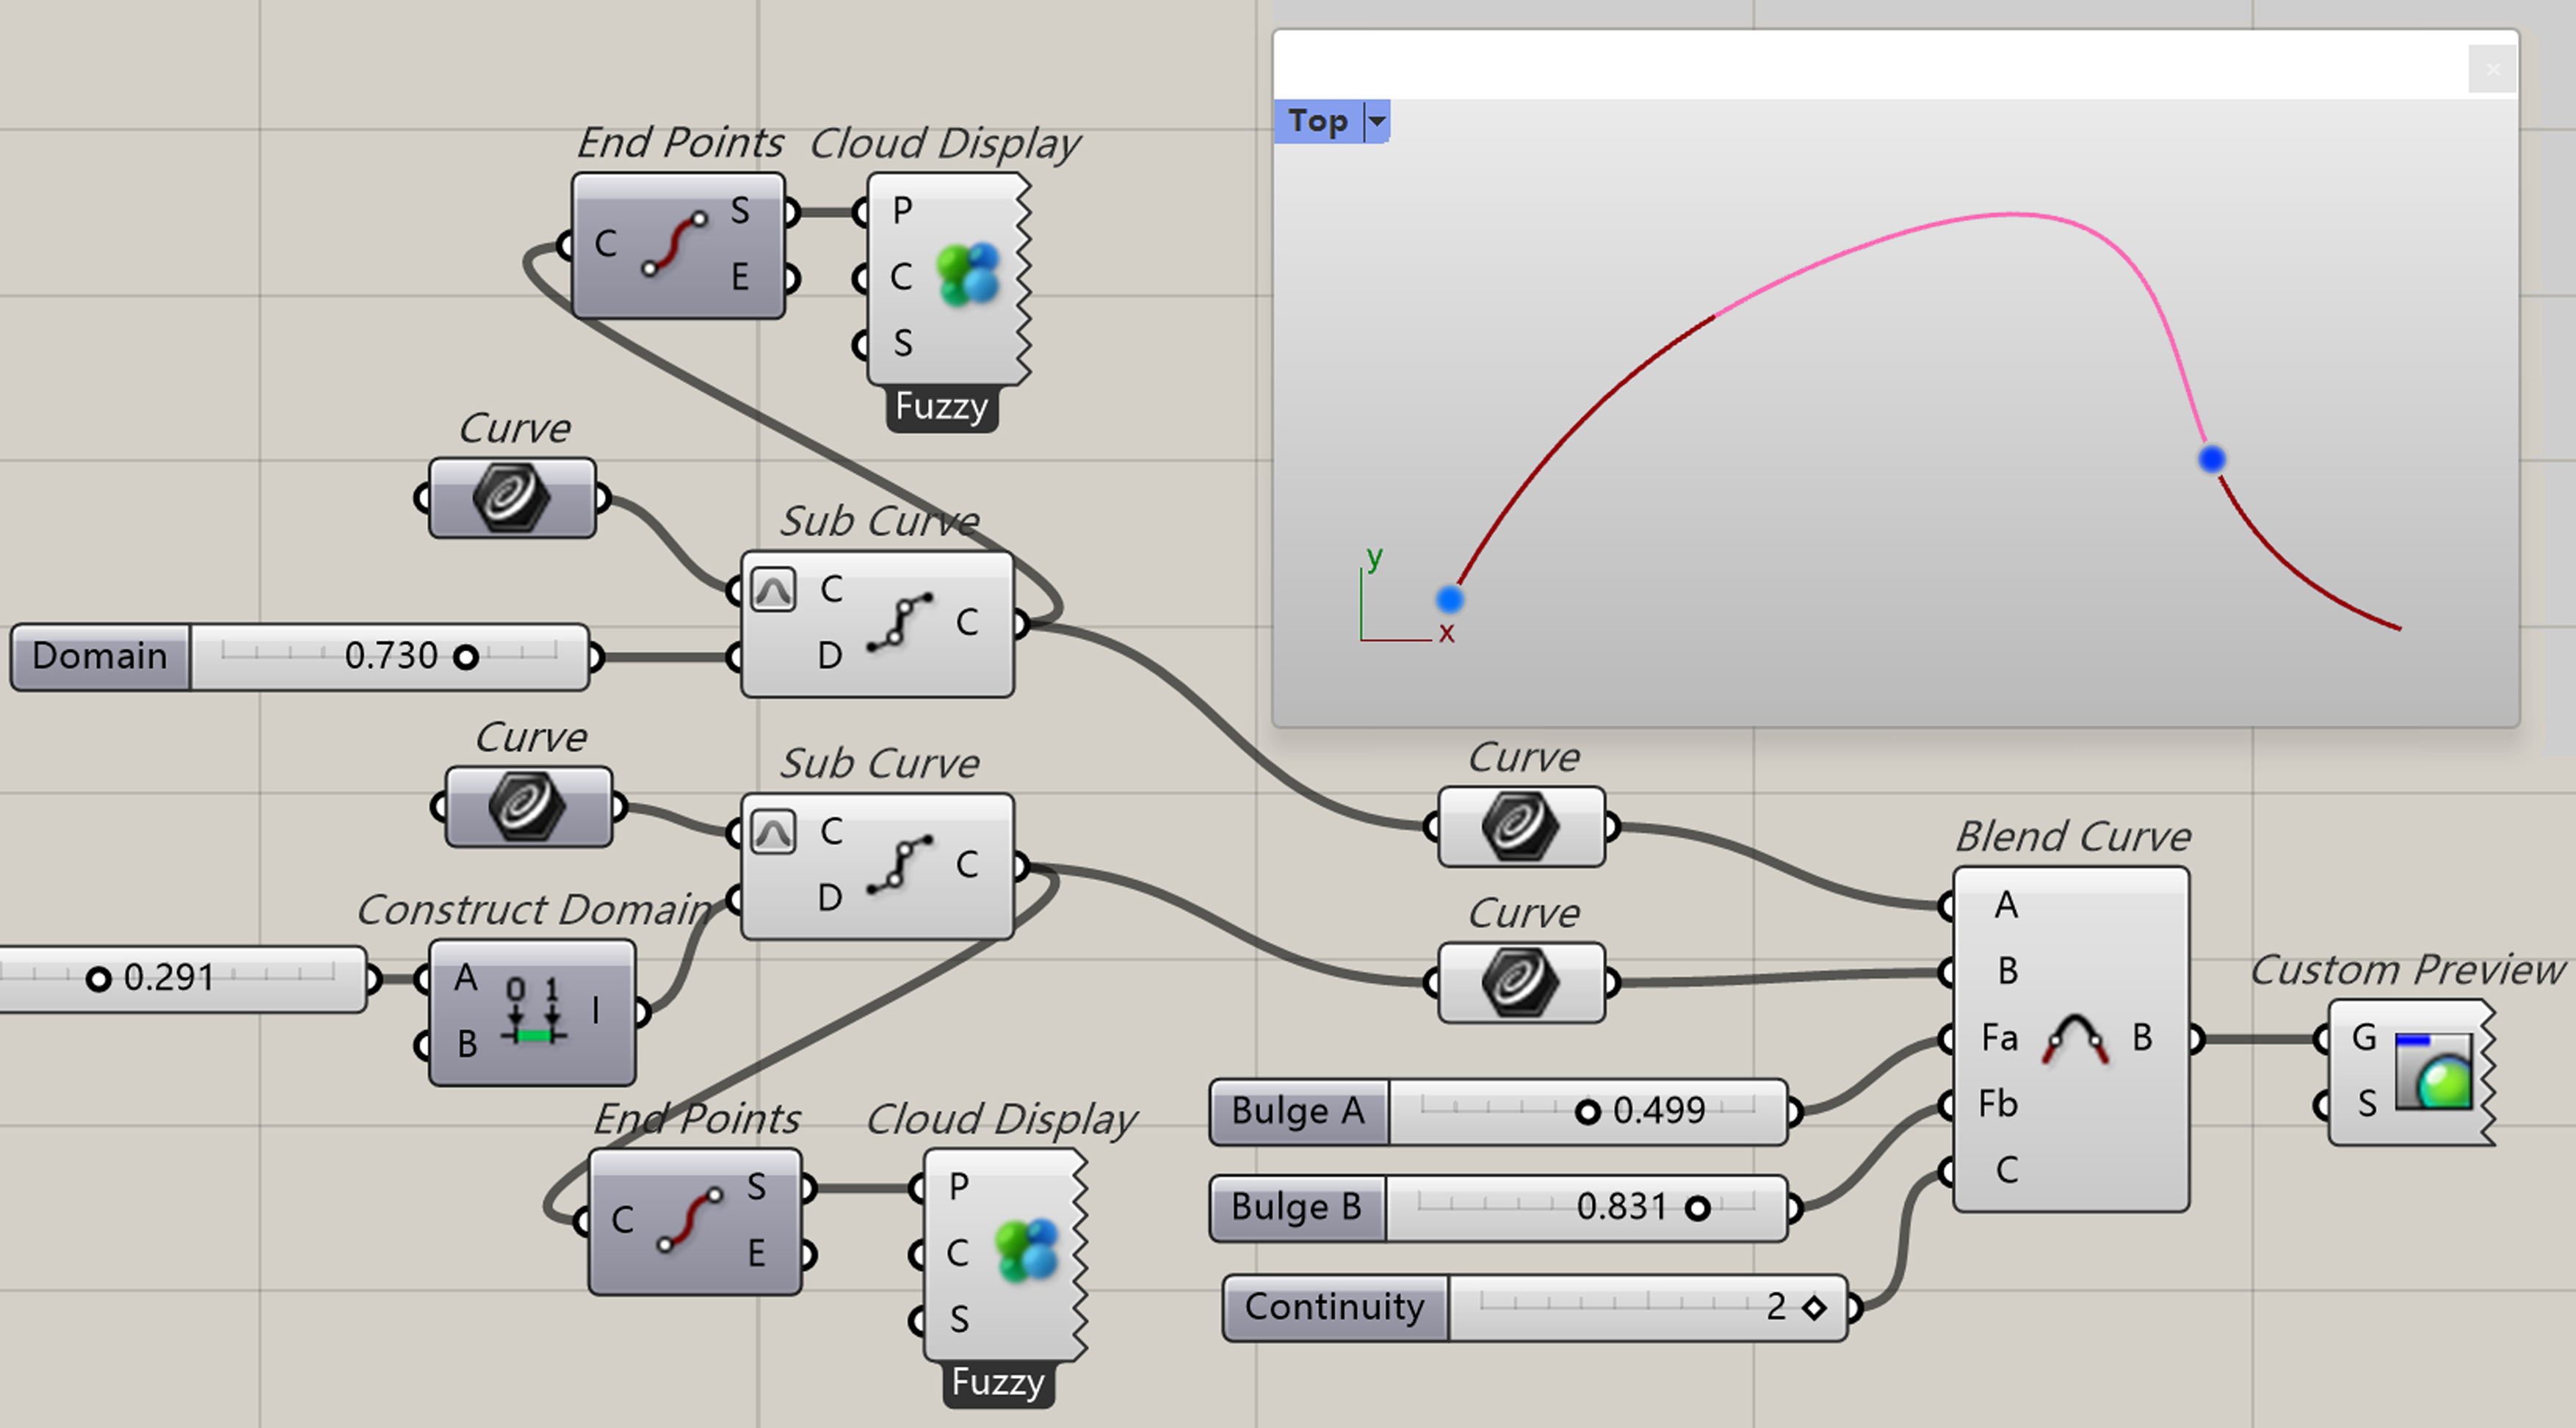Click the blue point on the pink curve
Screen dimensions: 2576x1428
2211,459
